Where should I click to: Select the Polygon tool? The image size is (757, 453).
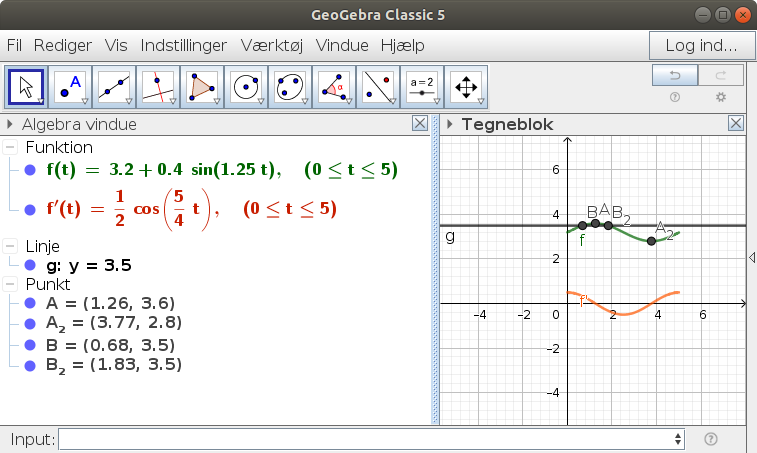pos(202,87)
